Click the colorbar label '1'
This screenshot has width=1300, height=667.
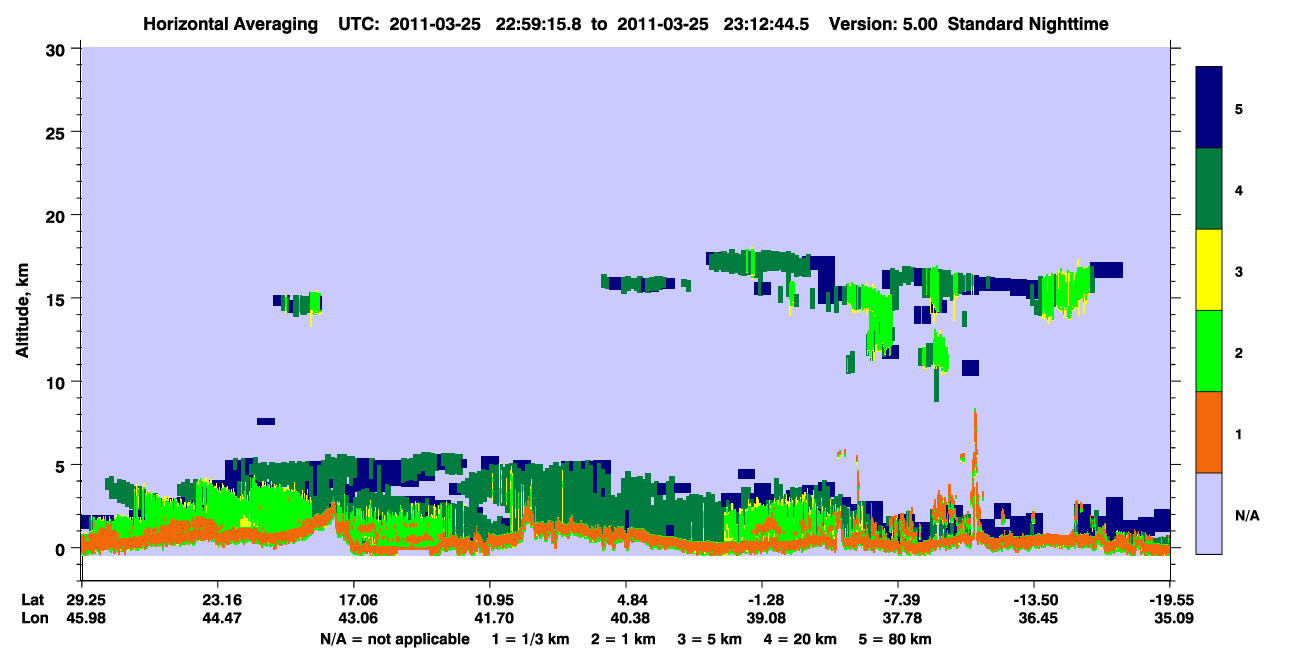point(1239,434)
